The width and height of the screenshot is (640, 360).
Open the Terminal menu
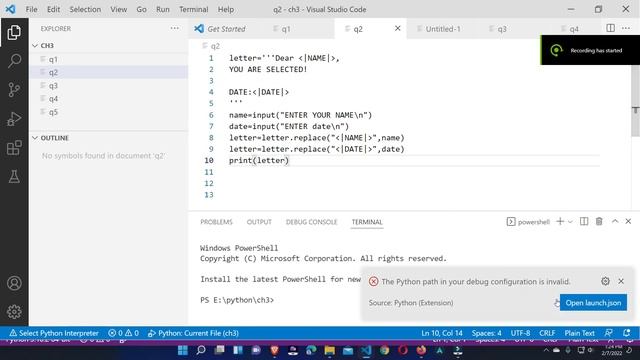pyautogui.click(x=193, y=9)
